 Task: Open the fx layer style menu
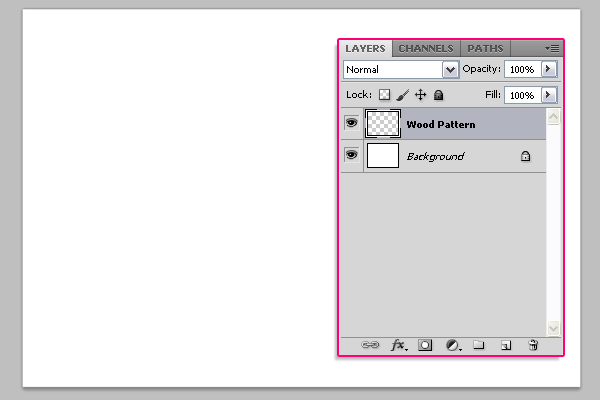399,345
